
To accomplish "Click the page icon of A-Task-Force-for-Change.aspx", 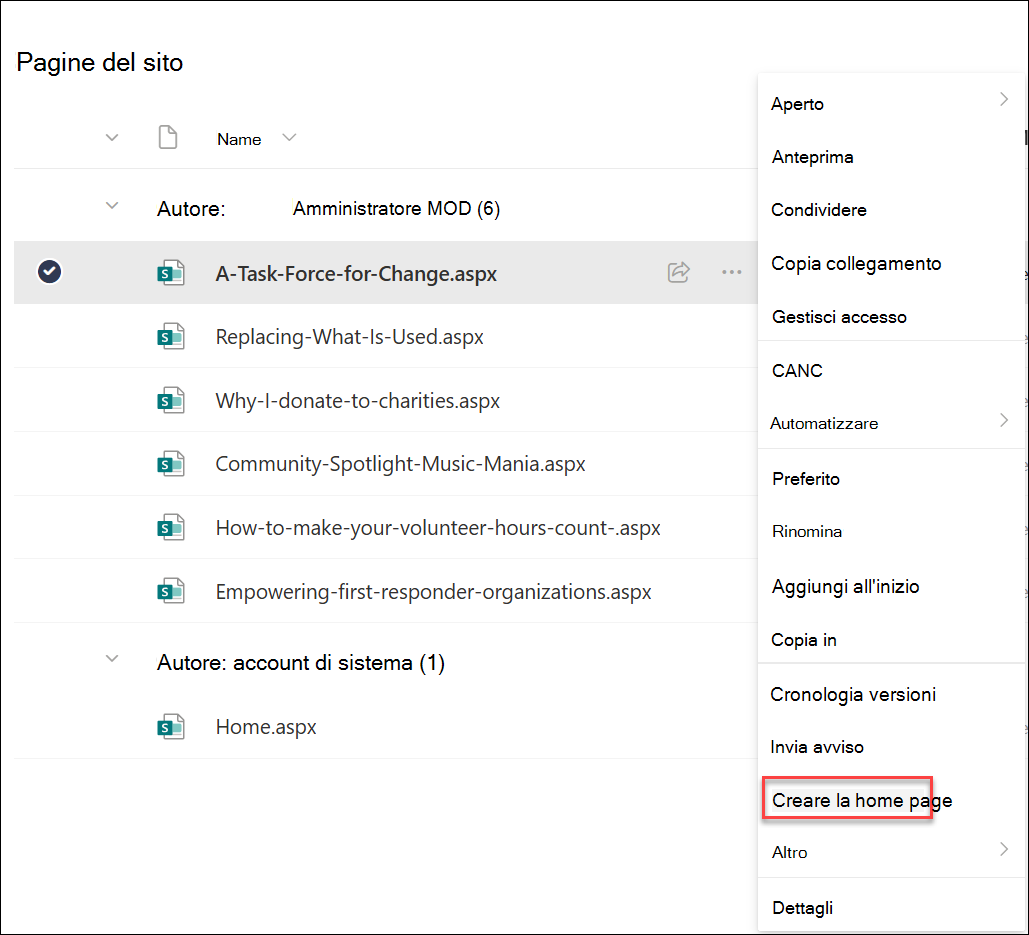I will pos(171,273).
